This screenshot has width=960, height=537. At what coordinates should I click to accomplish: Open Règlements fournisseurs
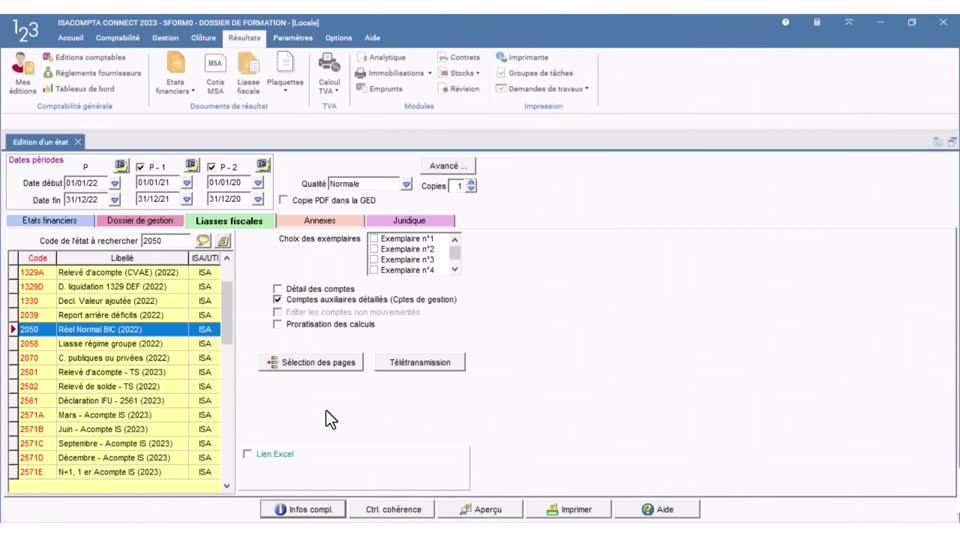[92, 73]
